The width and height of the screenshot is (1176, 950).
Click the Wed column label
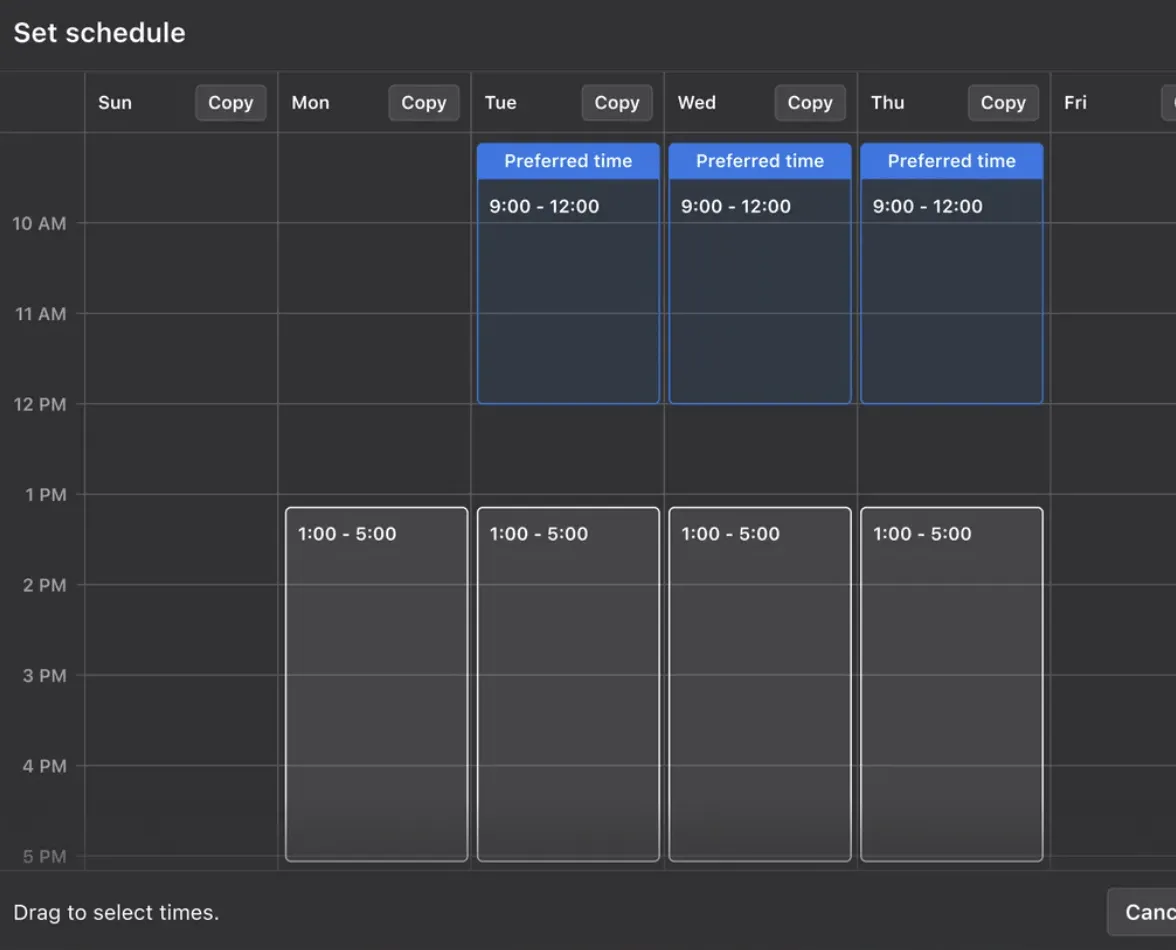click(697, 103)
